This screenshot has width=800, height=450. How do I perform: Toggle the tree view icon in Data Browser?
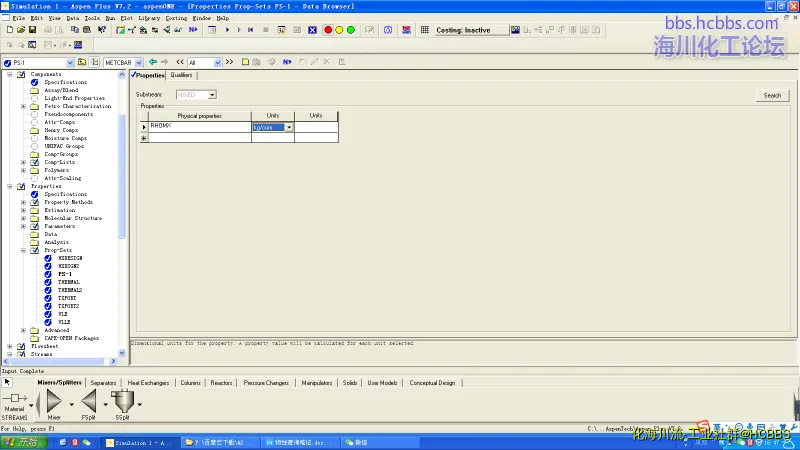click(95, 62)
